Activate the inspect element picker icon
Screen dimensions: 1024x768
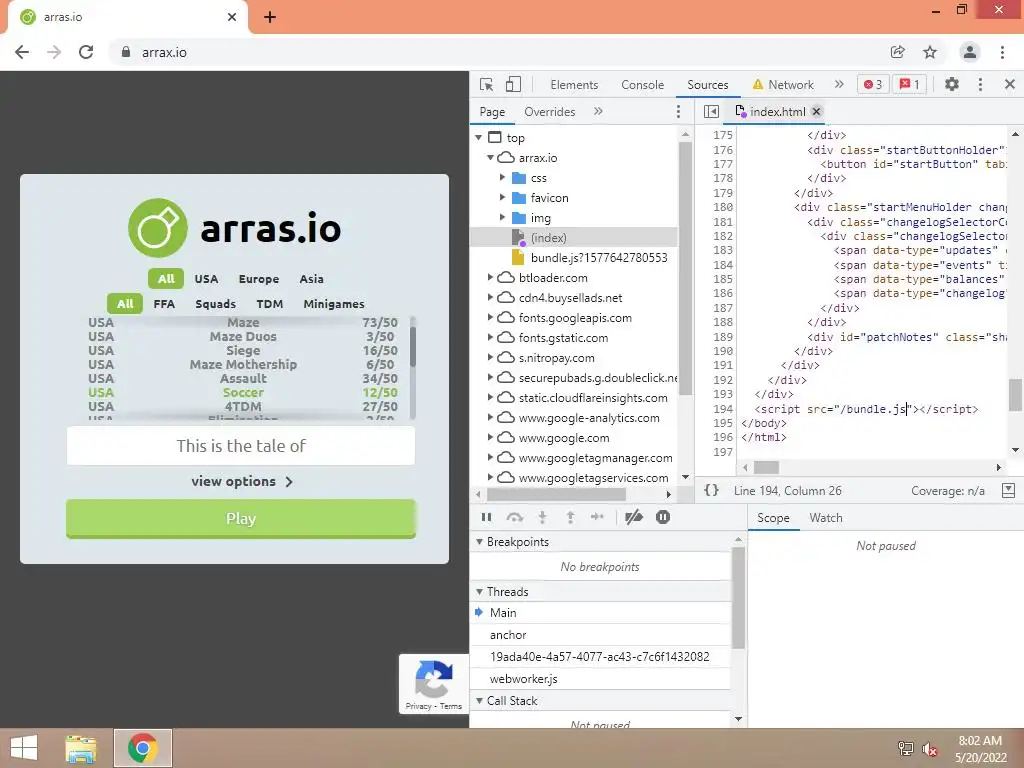click(487, 84)
